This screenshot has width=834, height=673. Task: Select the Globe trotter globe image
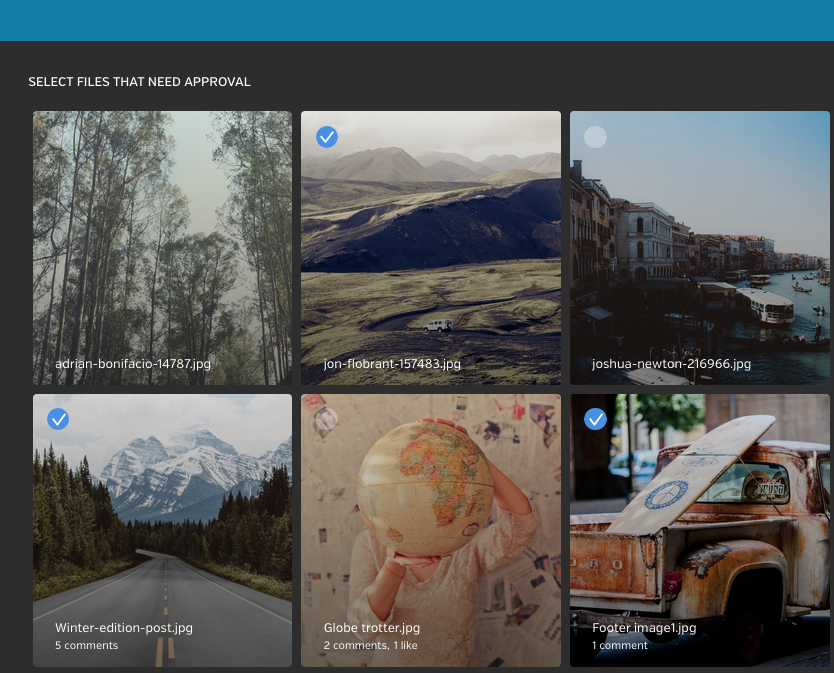(431, 530)
